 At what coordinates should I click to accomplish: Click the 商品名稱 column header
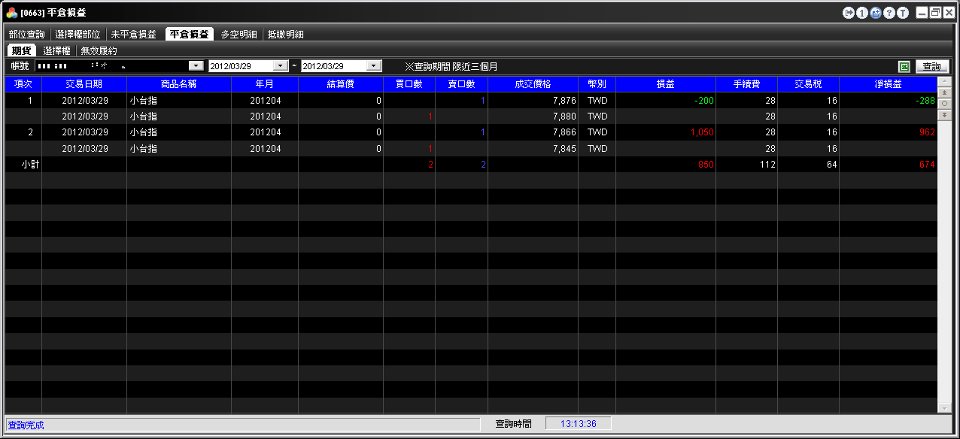(x=179, y=84)
